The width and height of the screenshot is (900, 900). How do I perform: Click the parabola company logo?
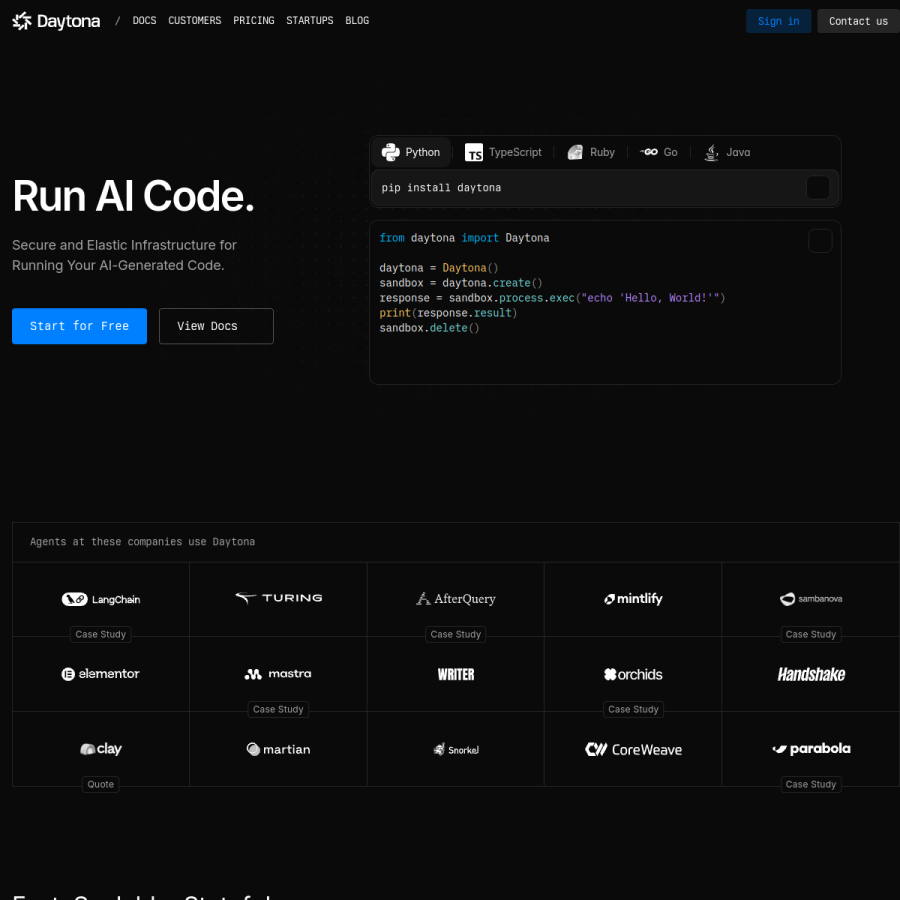[x=811, y=748]
